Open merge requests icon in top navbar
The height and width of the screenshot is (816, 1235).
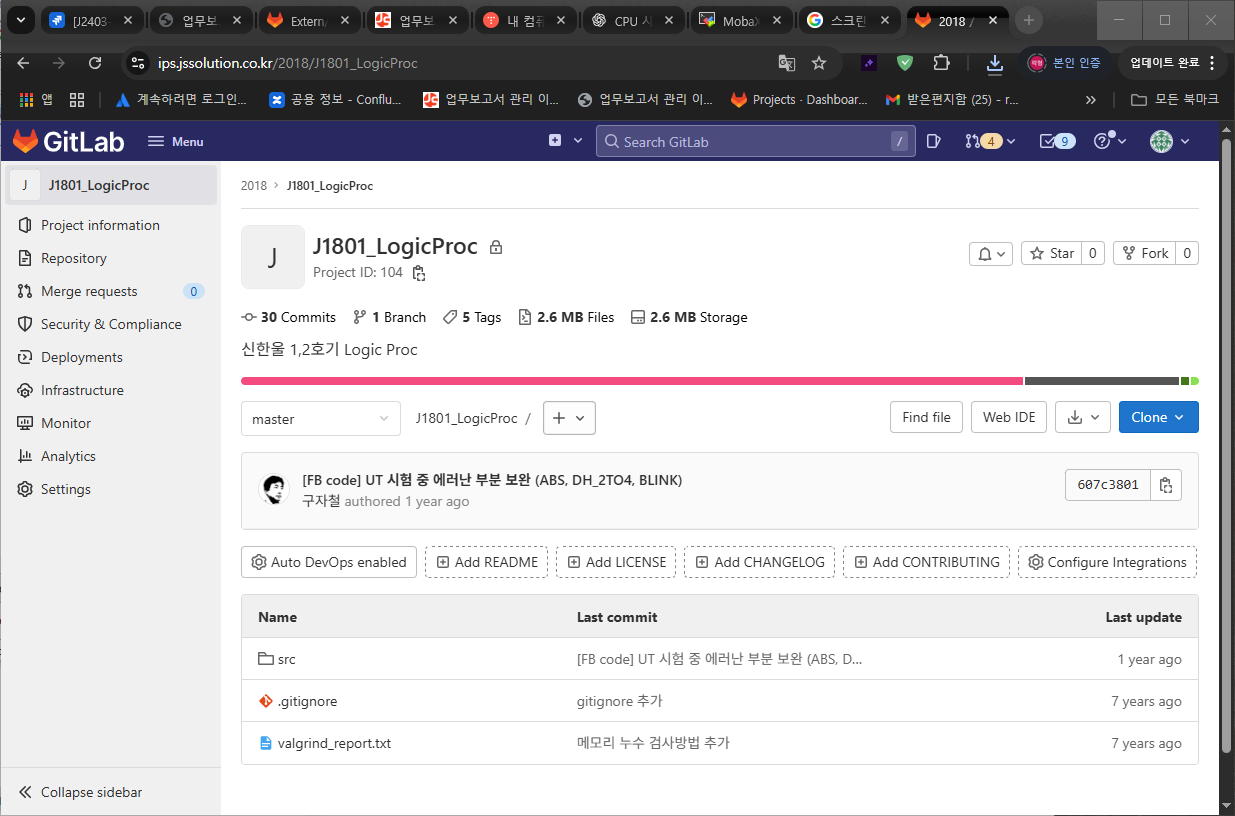pos(989,141)
